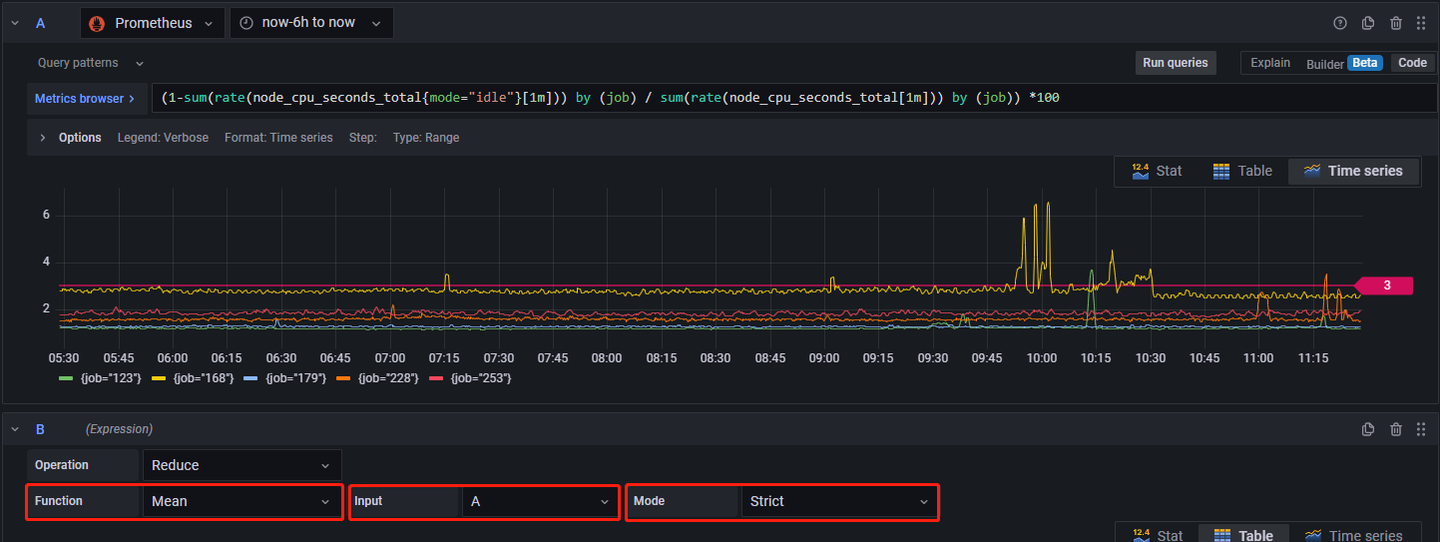Duplicate query A with copy icon
Screen dimensions: 1440x542
click(x=1368, y=23)
